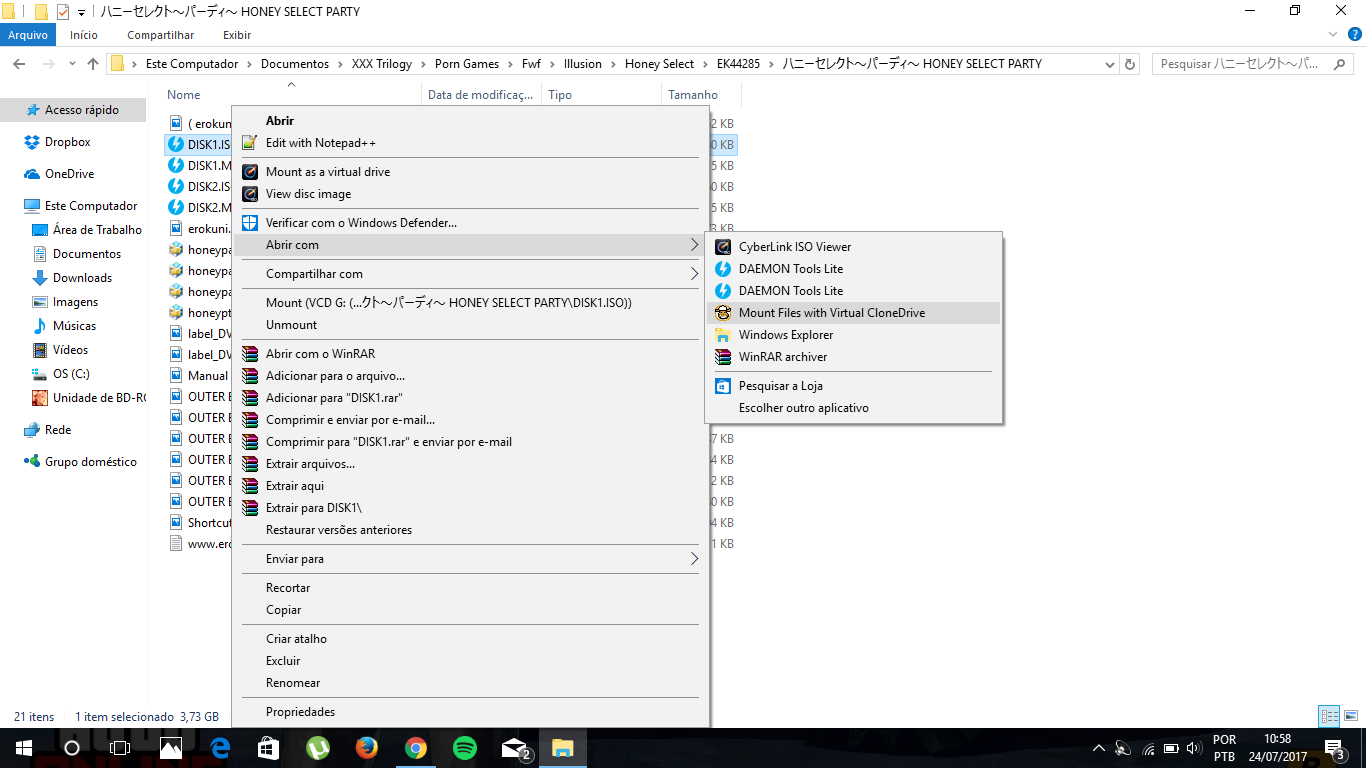
Task: Pick CyberLink ISO Viewer from the submenu
Action: click(795, 247)
